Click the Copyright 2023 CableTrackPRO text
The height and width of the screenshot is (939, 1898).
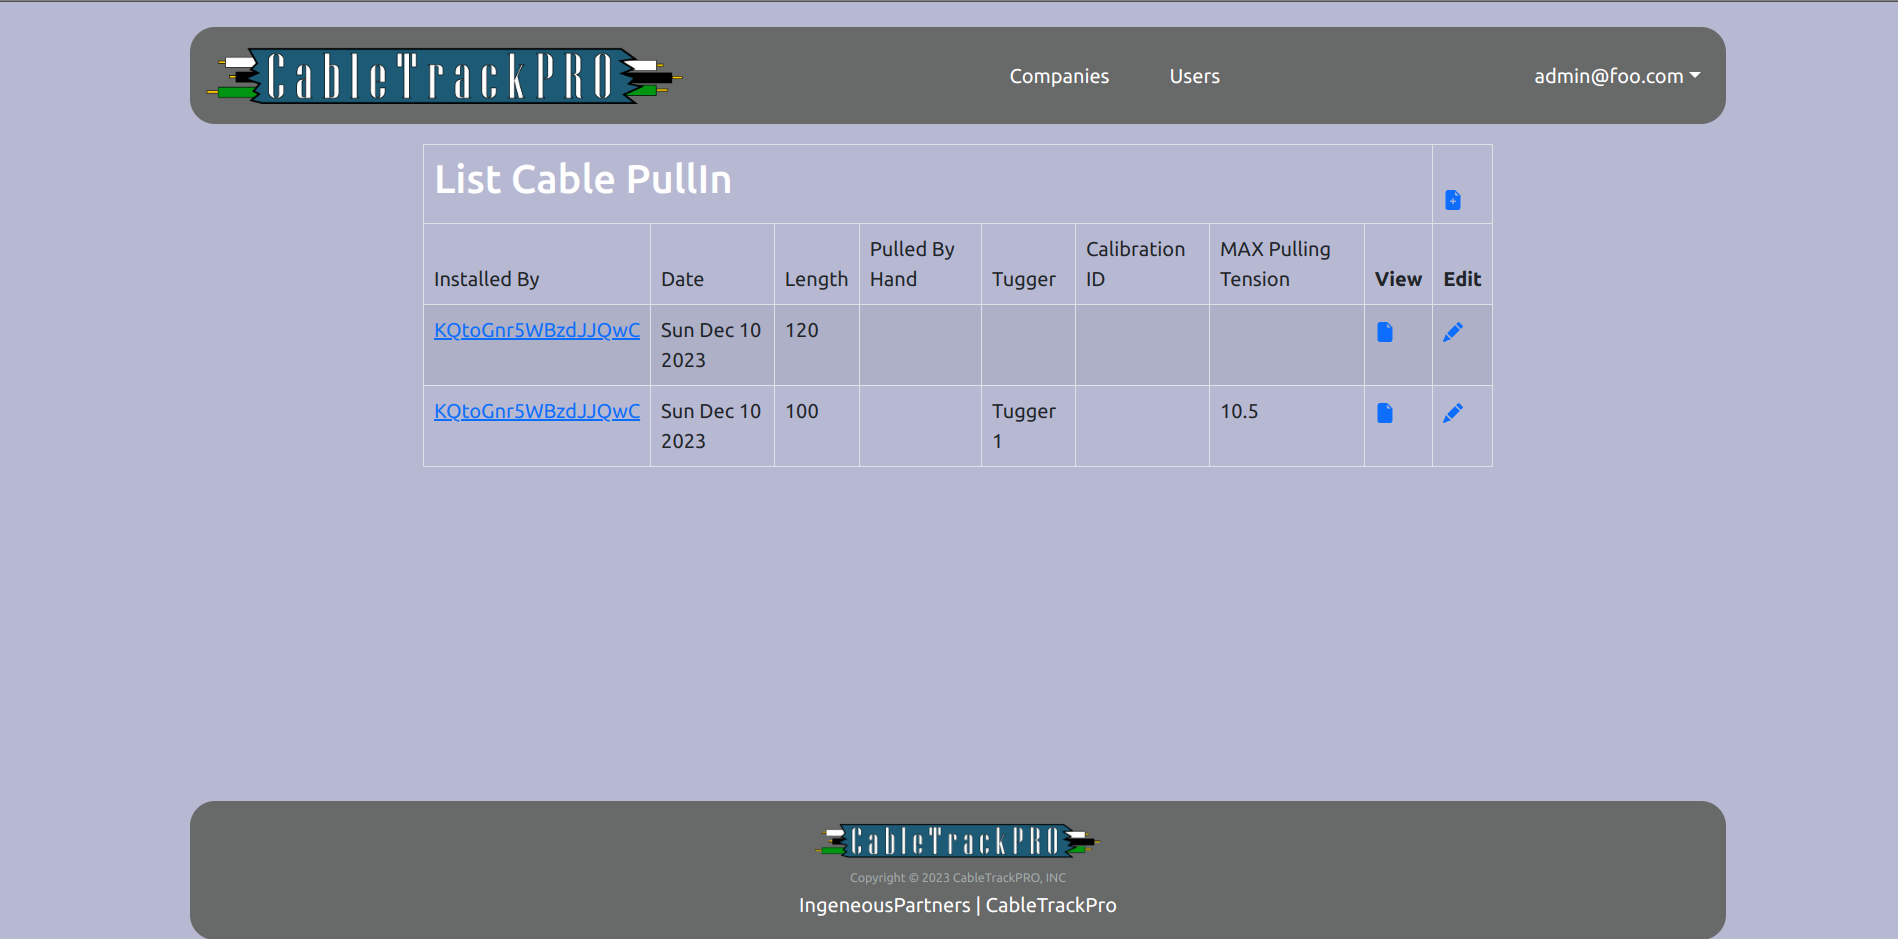958,878
